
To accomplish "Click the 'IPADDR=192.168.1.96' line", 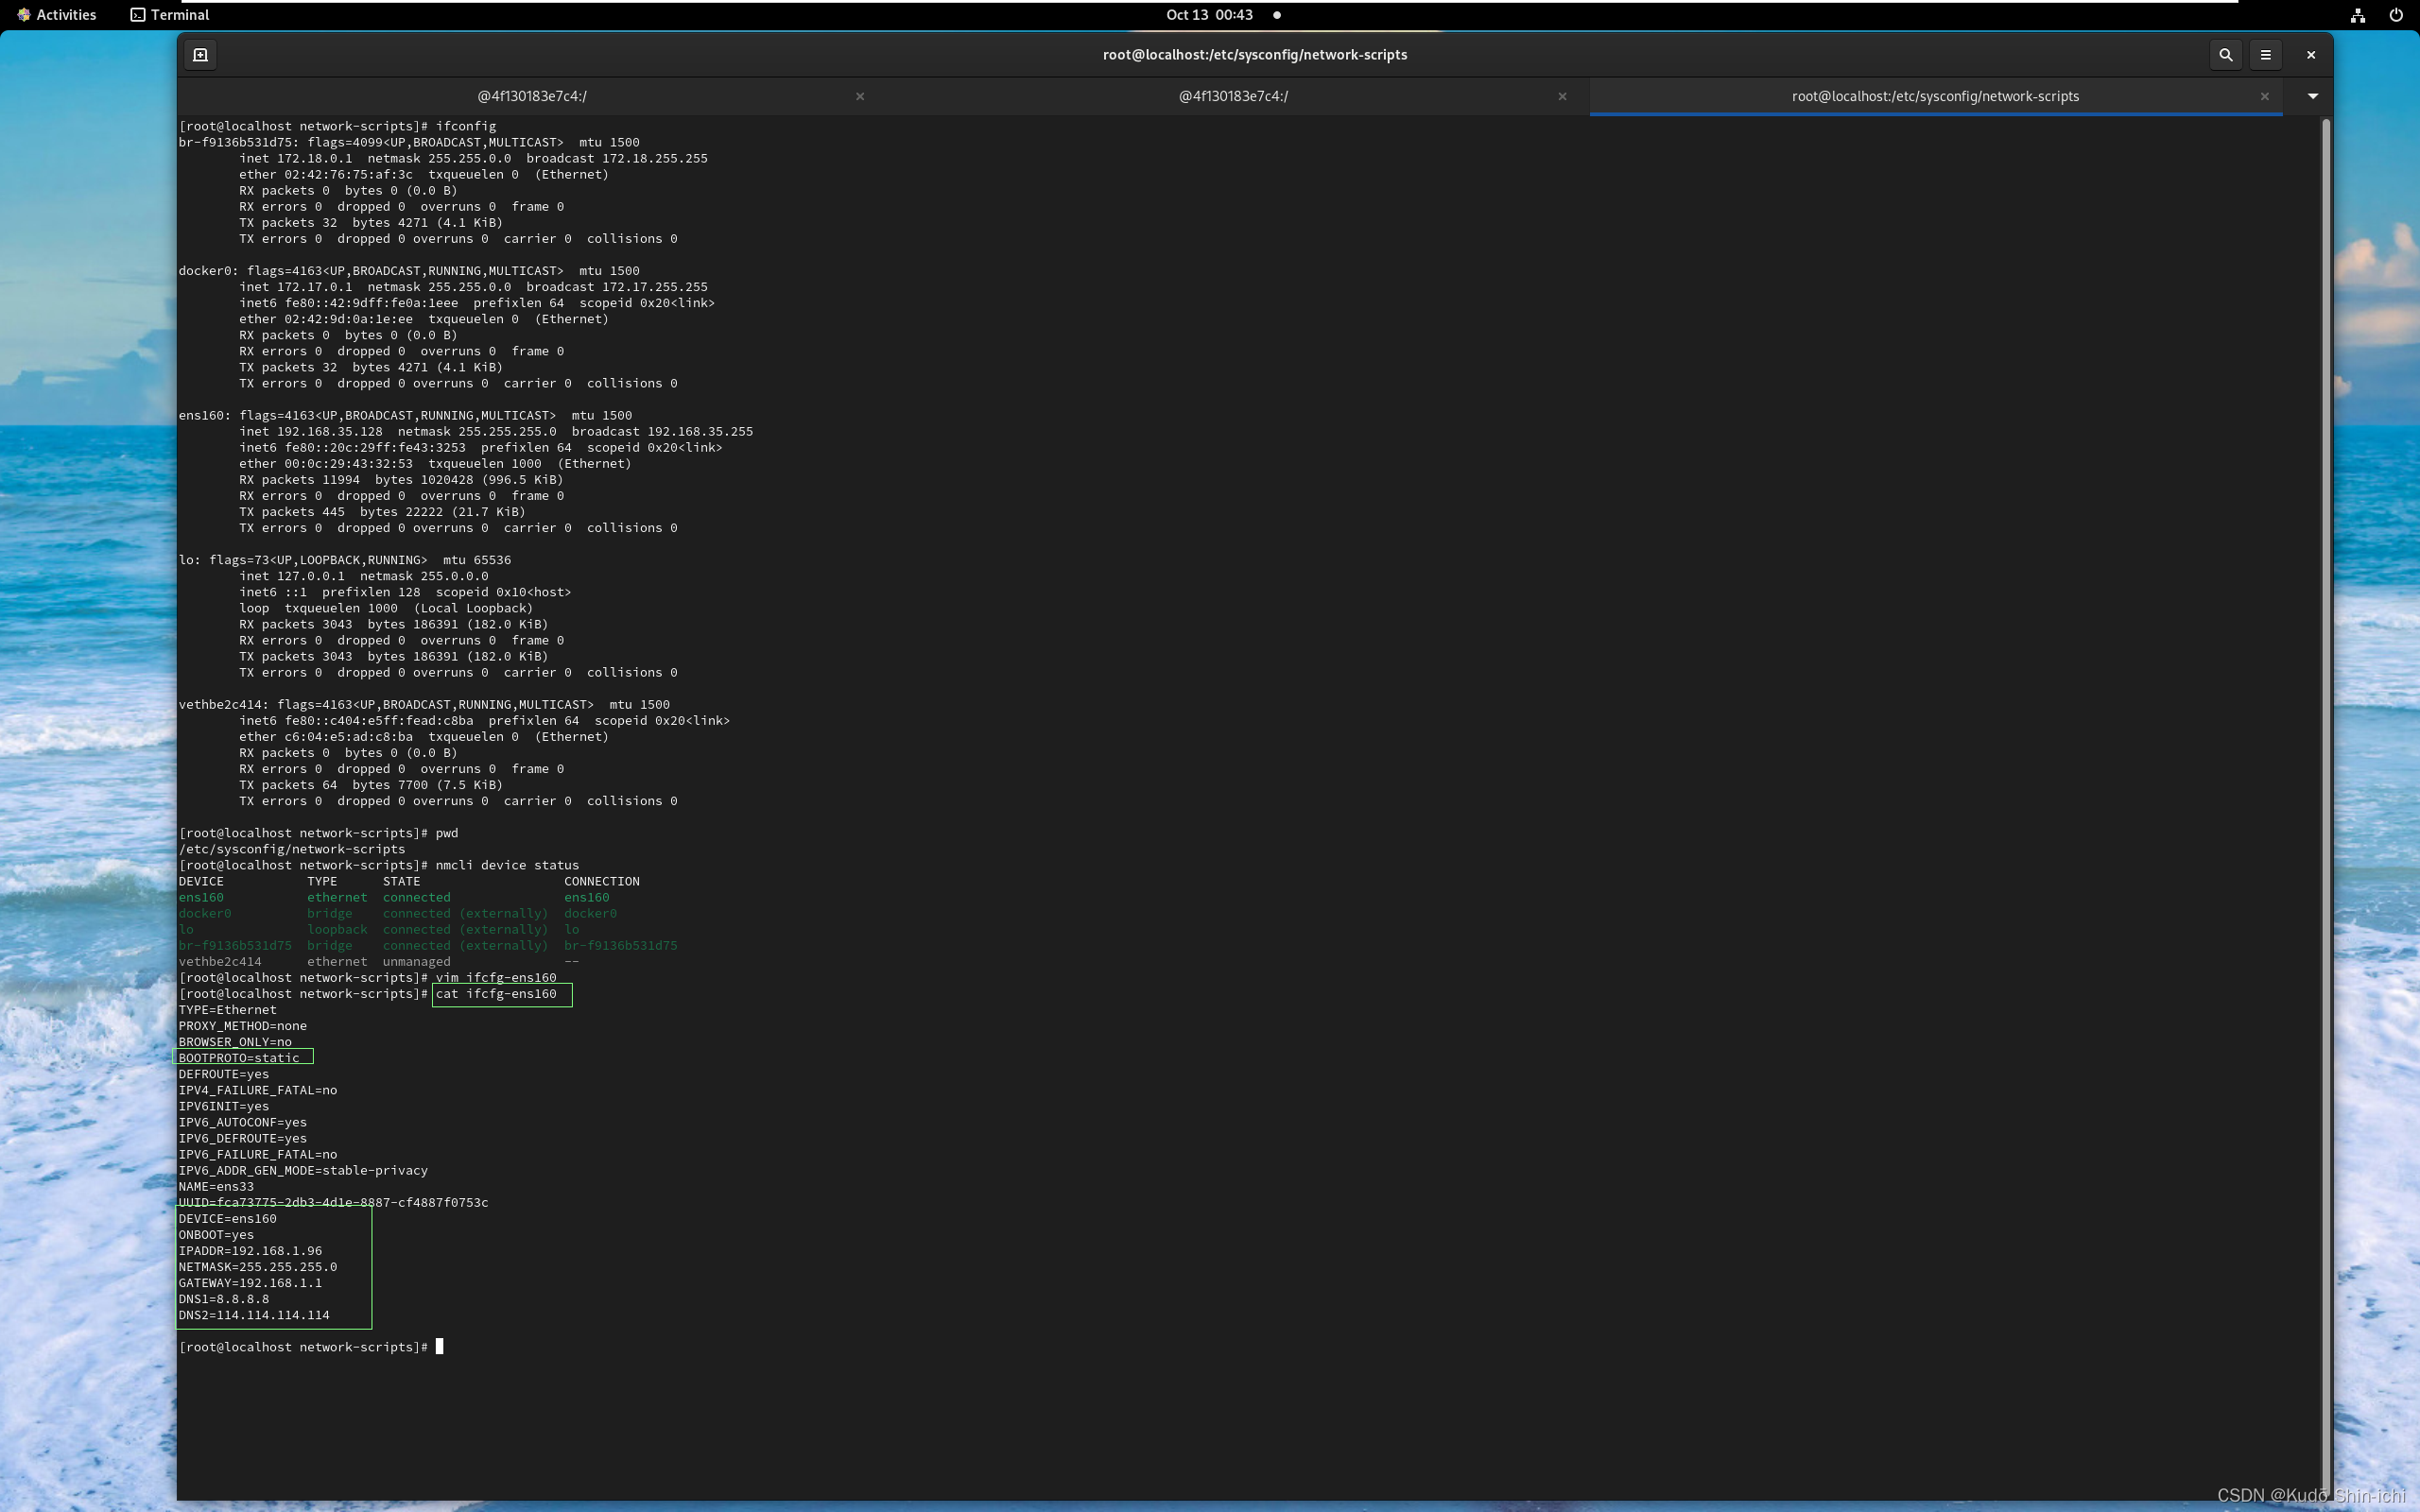I will pos(250,1251).
